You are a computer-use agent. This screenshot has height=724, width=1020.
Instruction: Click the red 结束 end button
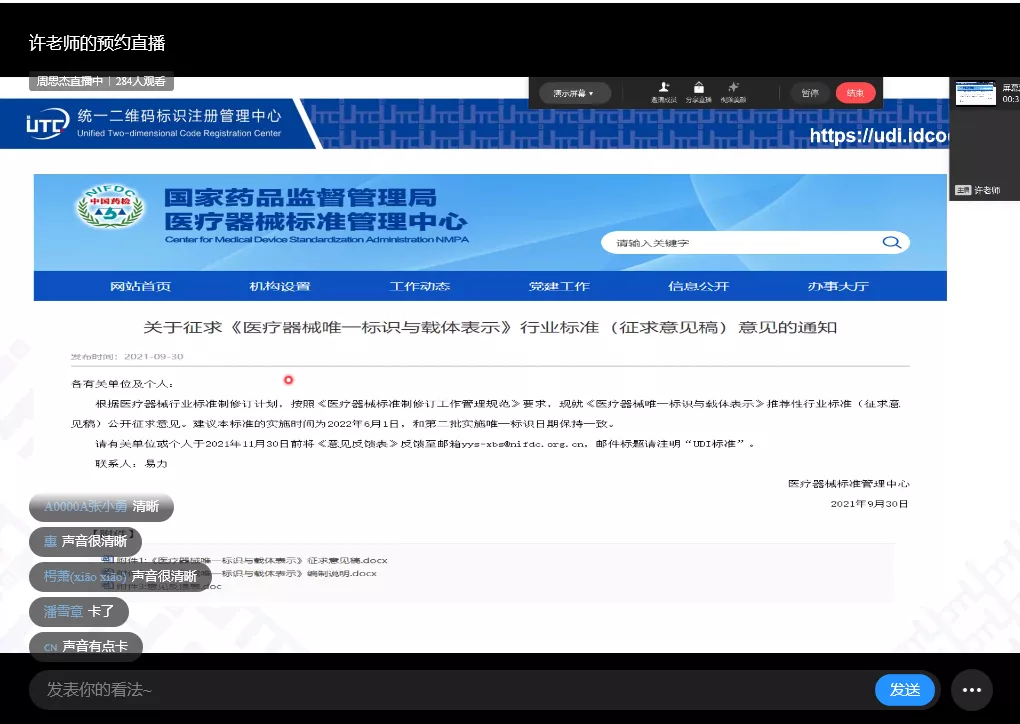855,93
